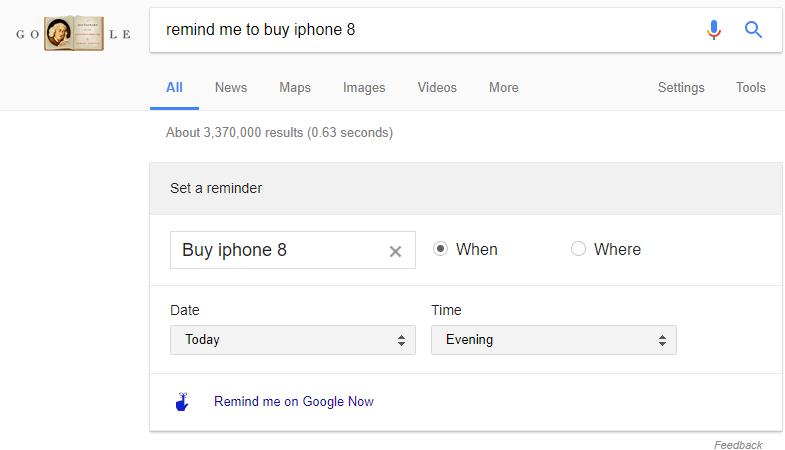
Task: Open search Tools
Action: (750, 88)
